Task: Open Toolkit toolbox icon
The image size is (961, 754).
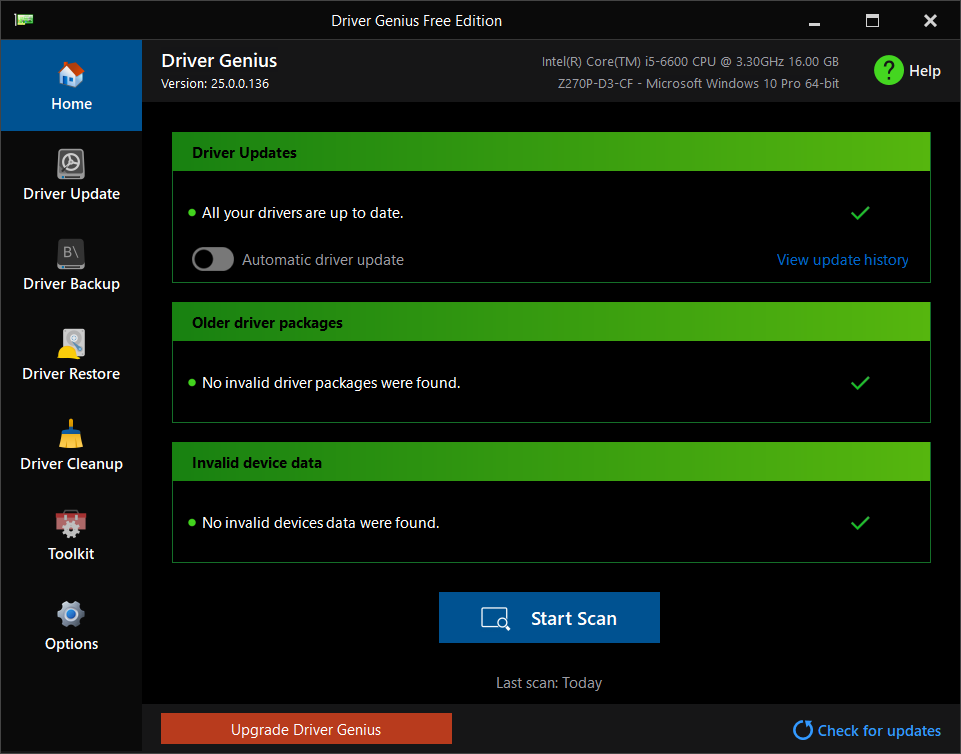Action: 71,524
